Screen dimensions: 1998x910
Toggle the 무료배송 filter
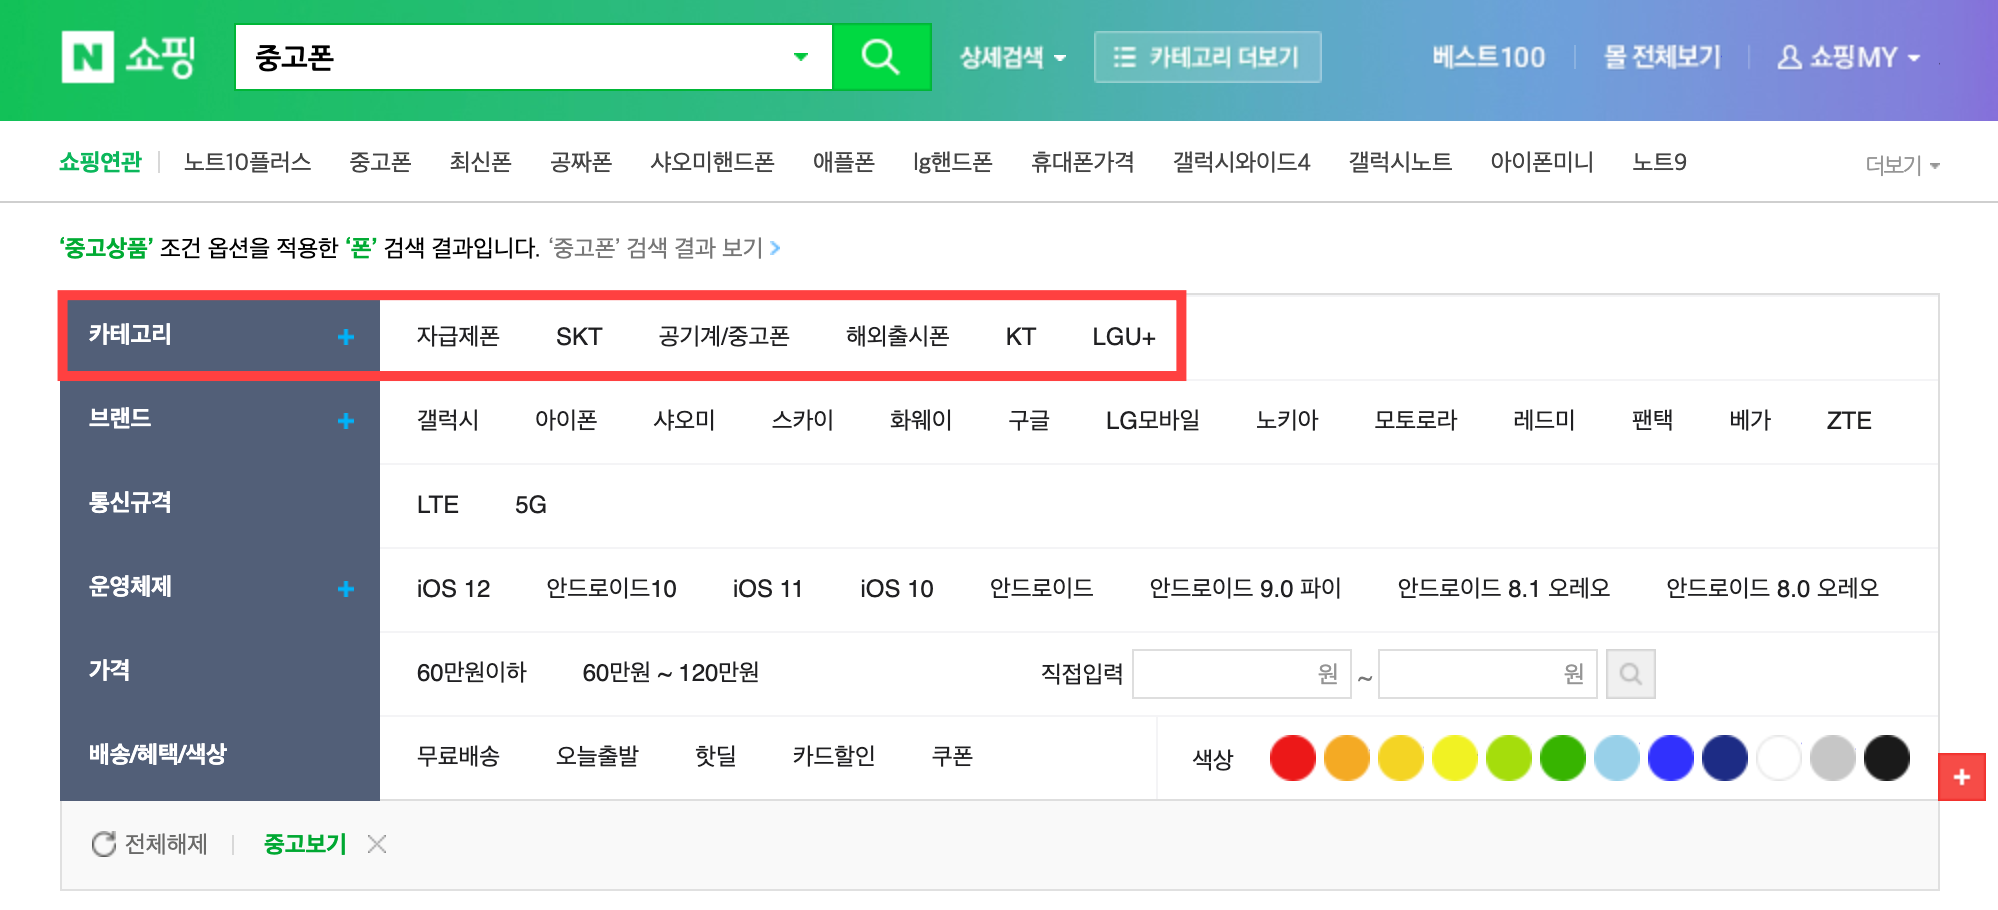pos(458,756)
